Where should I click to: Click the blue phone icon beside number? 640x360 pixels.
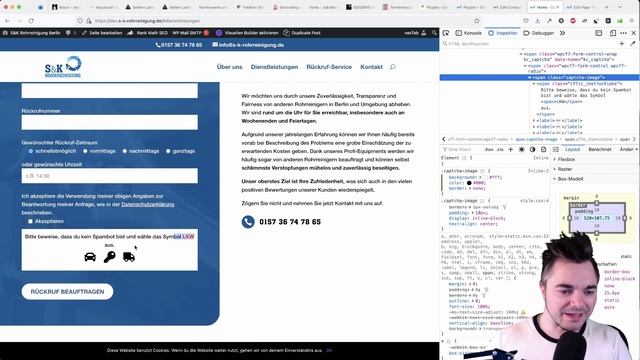[x=248, y=222]
